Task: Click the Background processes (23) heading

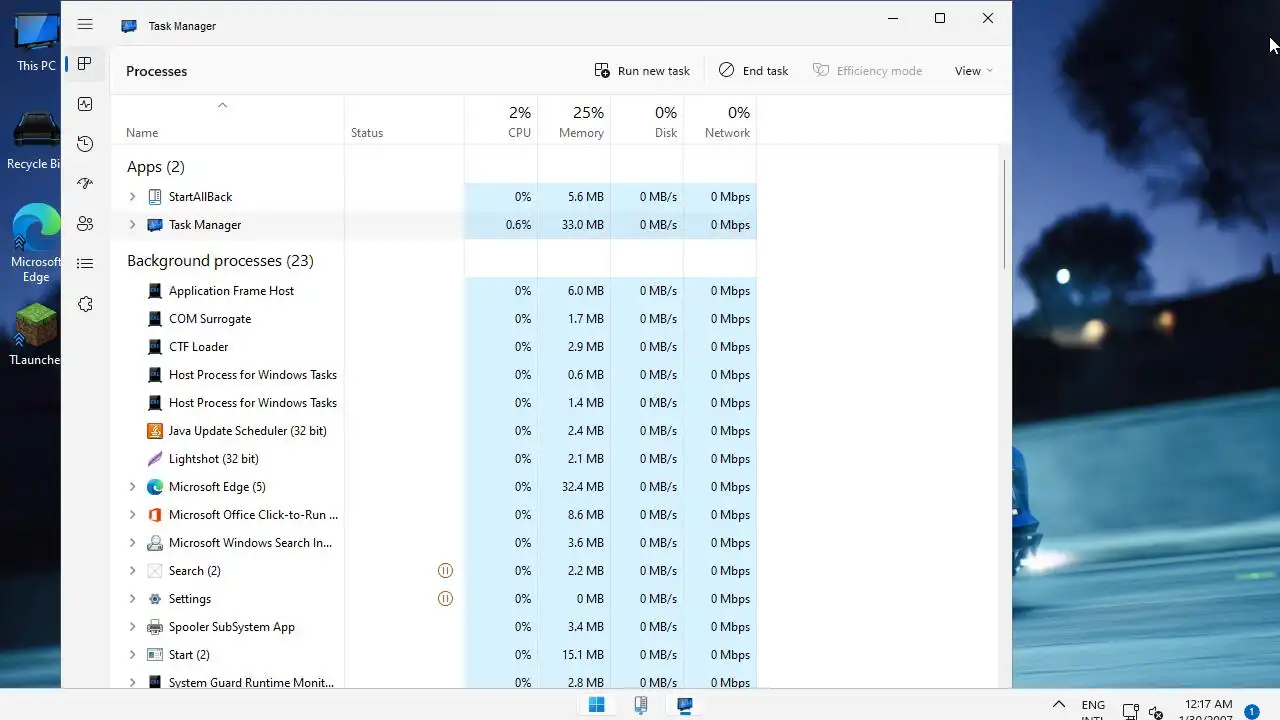Action: click(220, 261)
